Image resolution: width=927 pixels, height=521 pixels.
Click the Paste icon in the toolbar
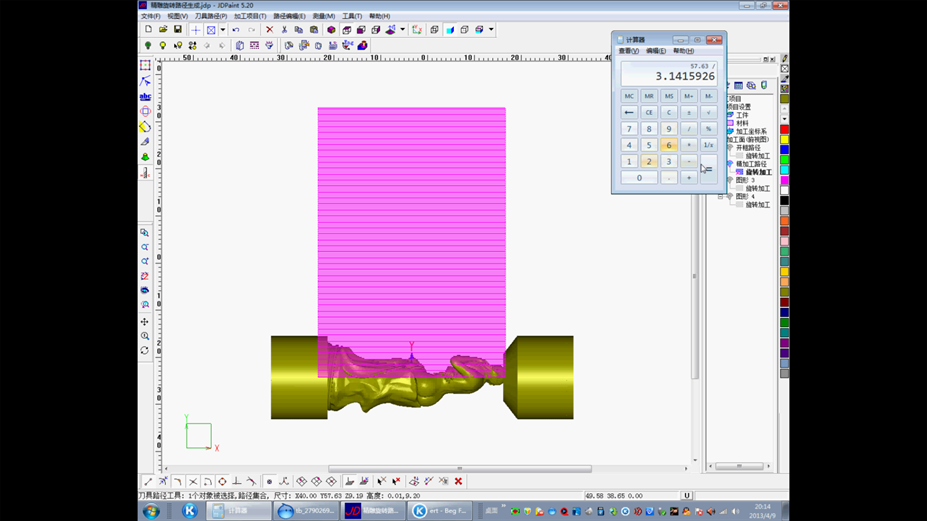[x=314, y=30]
